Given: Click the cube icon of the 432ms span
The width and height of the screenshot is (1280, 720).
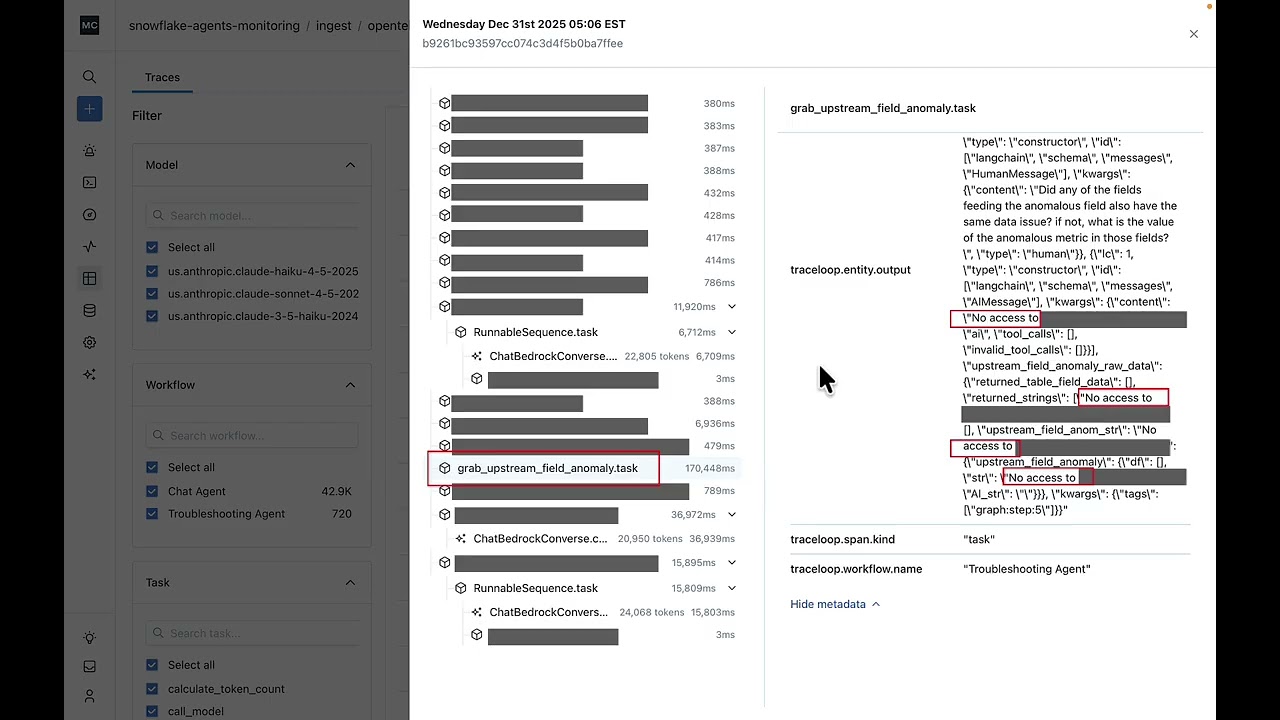Looking at the screenshot, I should [445, 193].
